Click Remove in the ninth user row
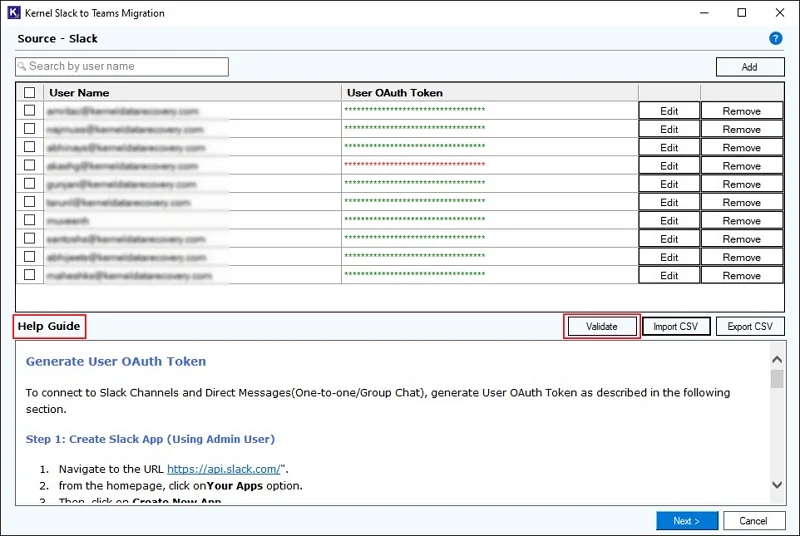Screen dimensions: 800x536 click(742, 258)
